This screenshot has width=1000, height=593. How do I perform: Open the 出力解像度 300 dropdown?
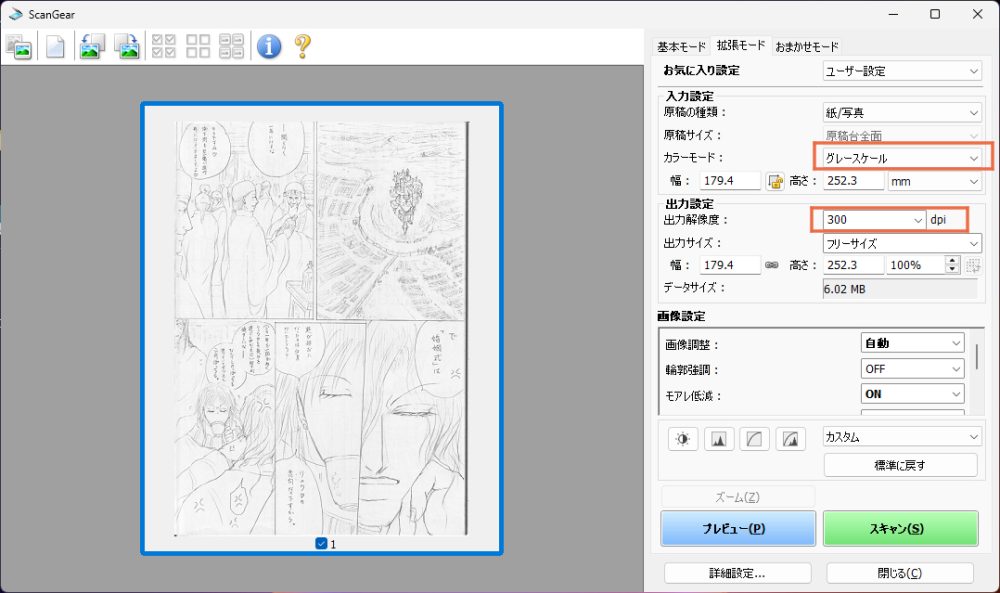coord(873,220)
